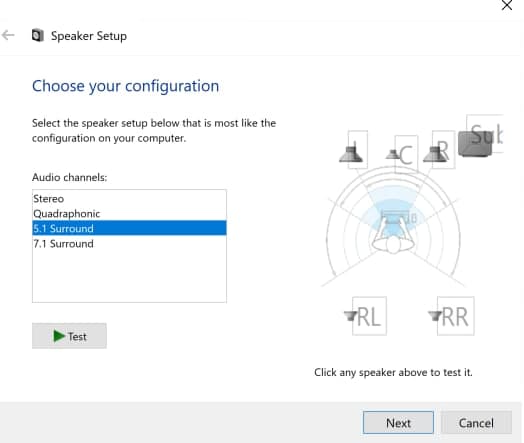Test the front left speaker icon
This screenshot has width=524, height=443.
(x=353, y=150)
